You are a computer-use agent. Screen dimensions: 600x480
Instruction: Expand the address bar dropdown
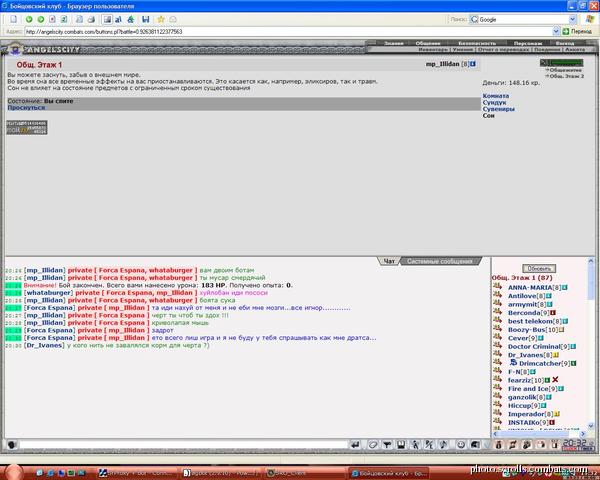(556, 31)
